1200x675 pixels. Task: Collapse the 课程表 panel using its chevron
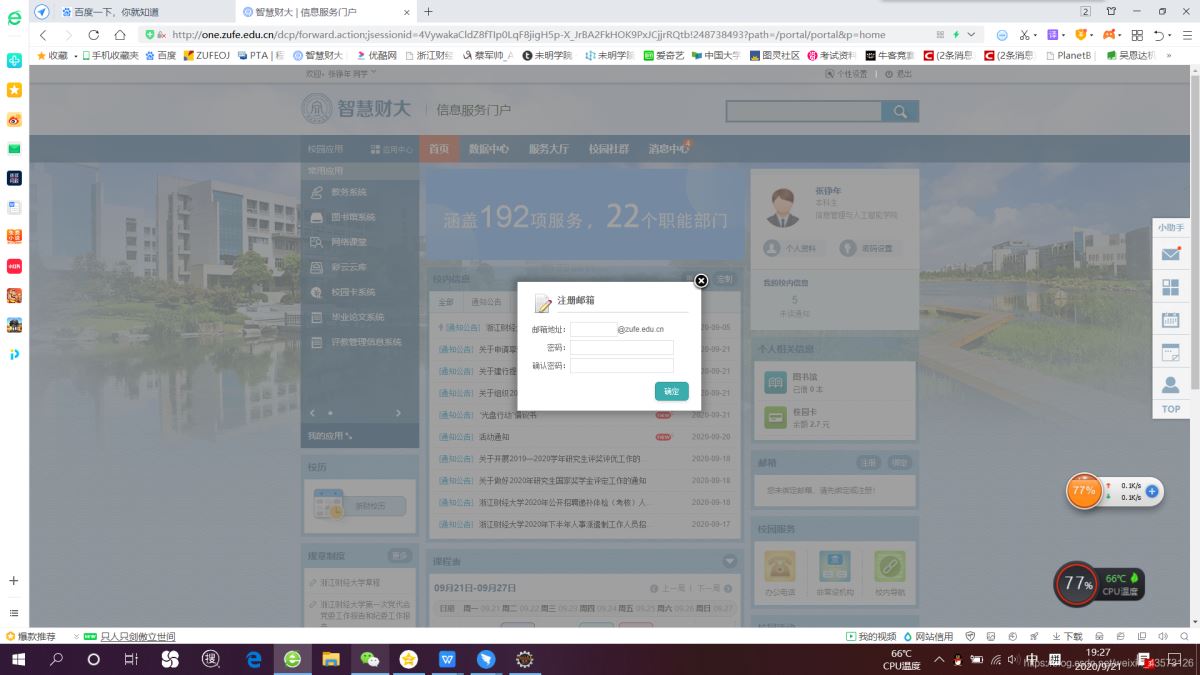(731, 561)
